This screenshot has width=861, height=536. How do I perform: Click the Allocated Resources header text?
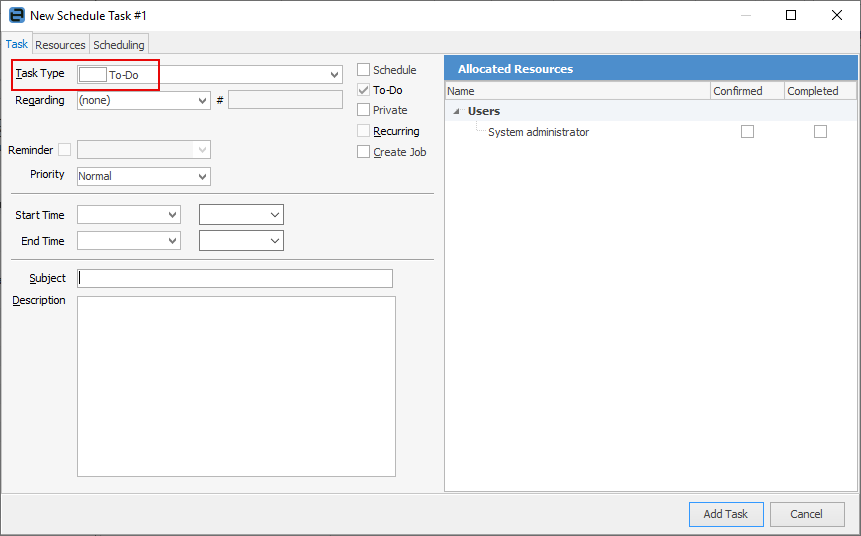(516, 69)
